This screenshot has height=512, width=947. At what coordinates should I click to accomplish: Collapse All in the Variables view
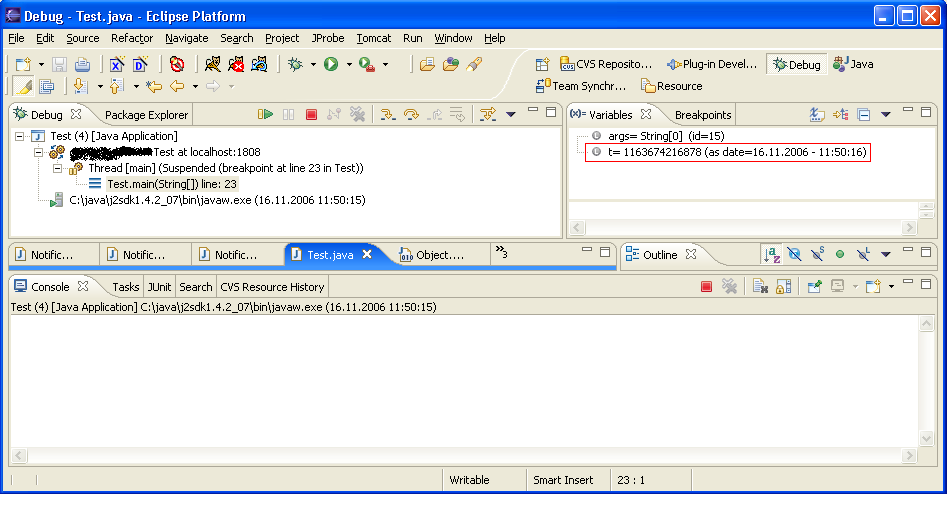click(864, 114)
